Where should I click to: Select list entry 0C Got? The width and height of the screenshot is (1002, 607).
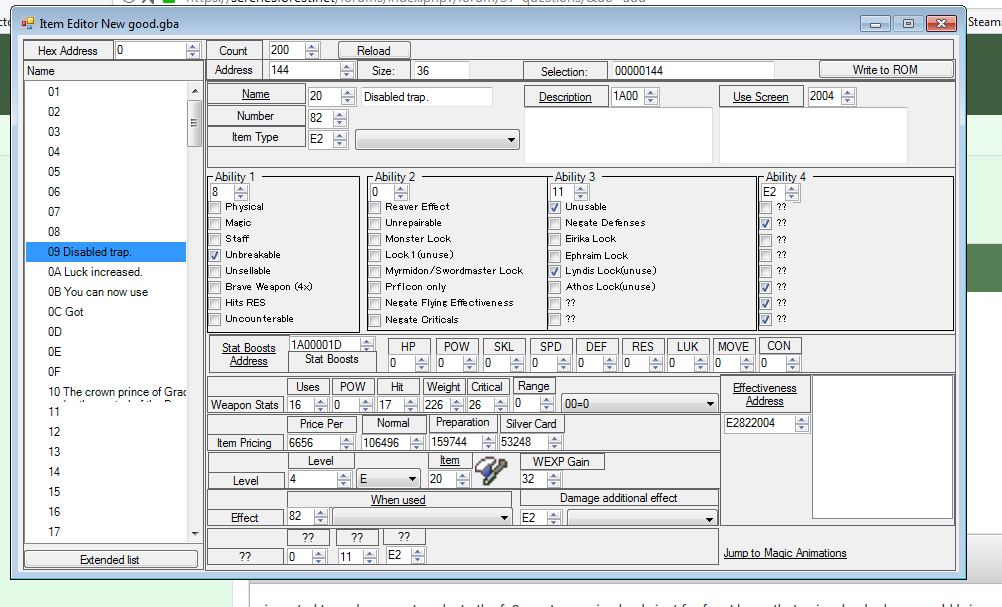tap(66, 312)
